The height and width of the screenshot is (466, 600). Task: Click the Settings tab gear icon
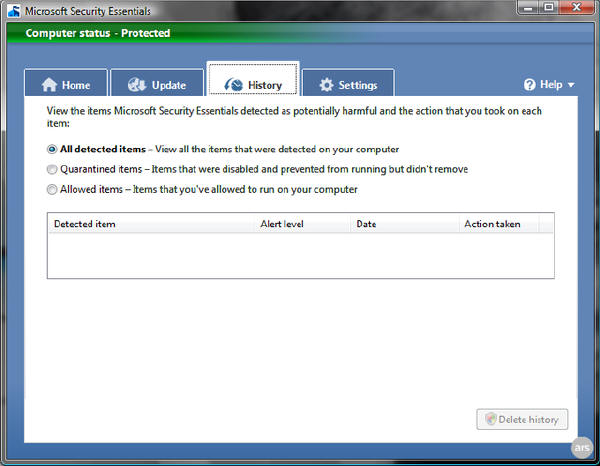[x=326, y=85]
